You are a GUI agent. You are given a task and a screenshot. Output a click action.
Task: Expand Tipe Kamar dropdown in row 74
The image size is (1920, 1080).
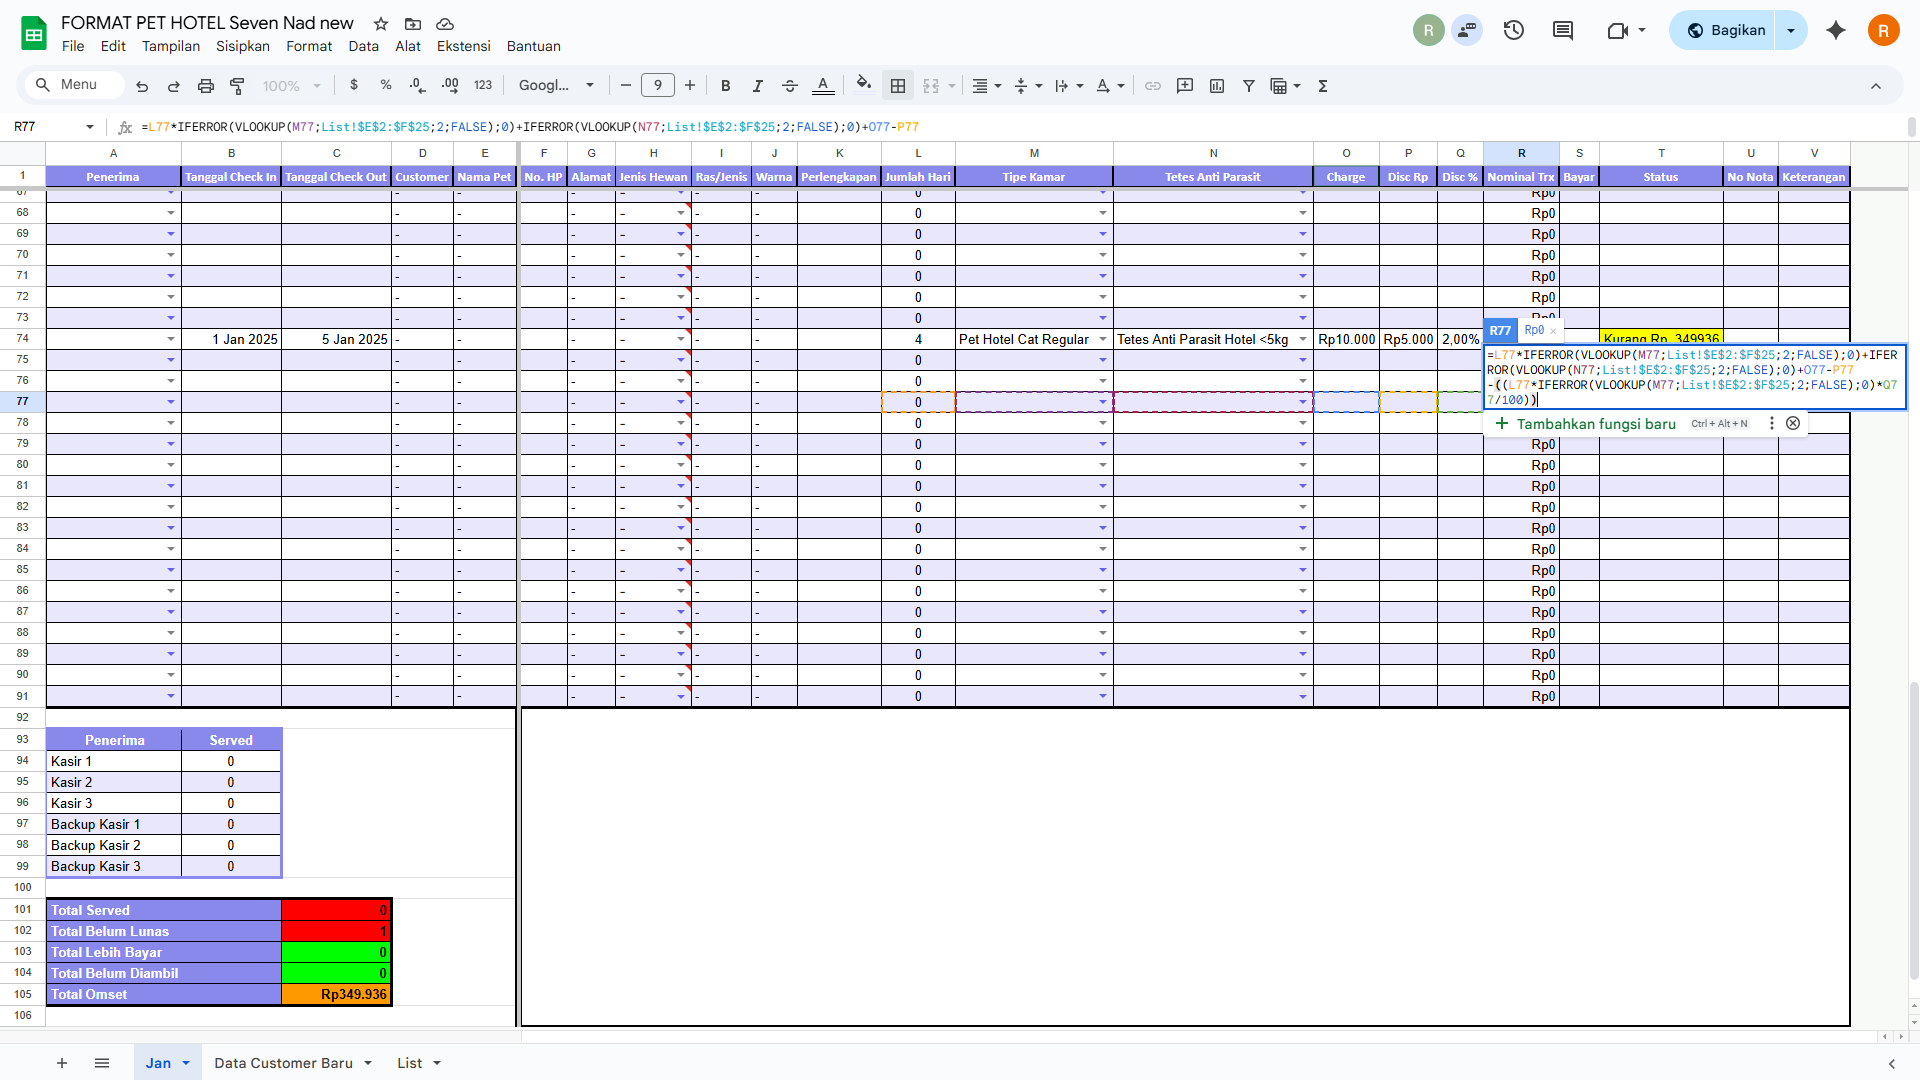click(x=1102, y=339)
